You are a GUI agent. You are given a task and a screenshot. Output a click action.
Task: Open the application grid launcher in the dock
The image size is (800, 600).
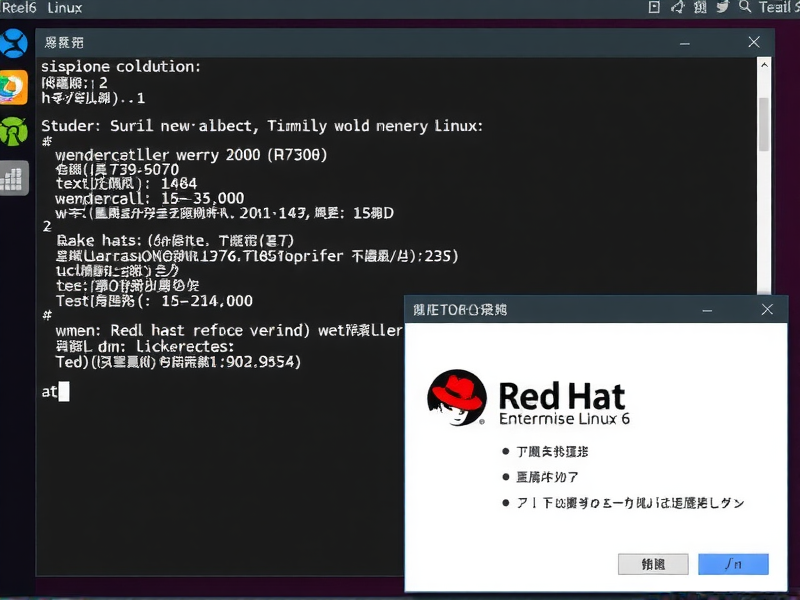click(x=14, y=178)
